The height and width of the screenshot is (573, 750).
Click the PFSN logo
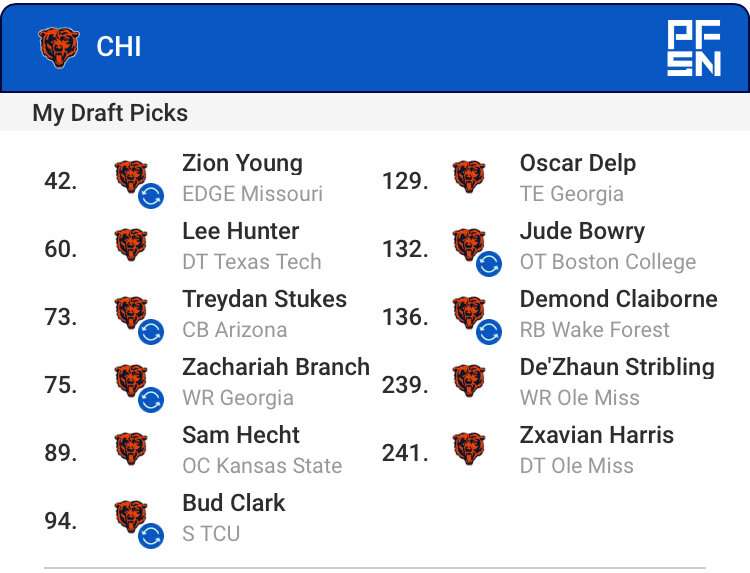click(x=693, y=47)
